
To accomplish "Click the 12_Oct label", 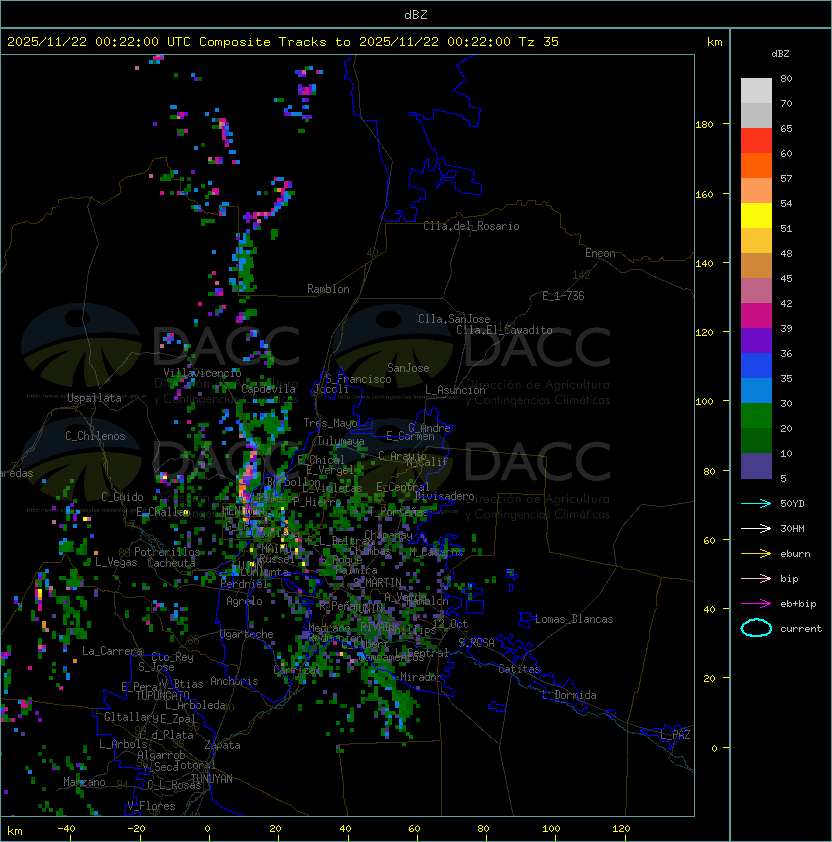I will (450, 625).
